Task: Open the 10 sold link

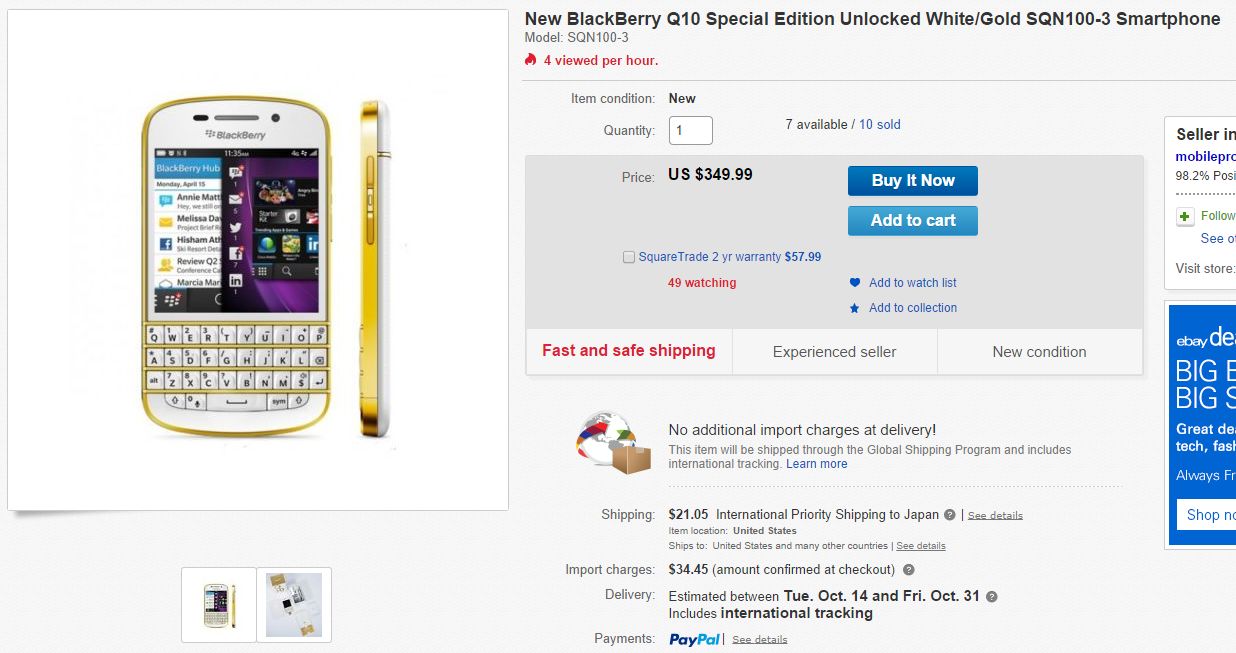Action: pos(880,125)
